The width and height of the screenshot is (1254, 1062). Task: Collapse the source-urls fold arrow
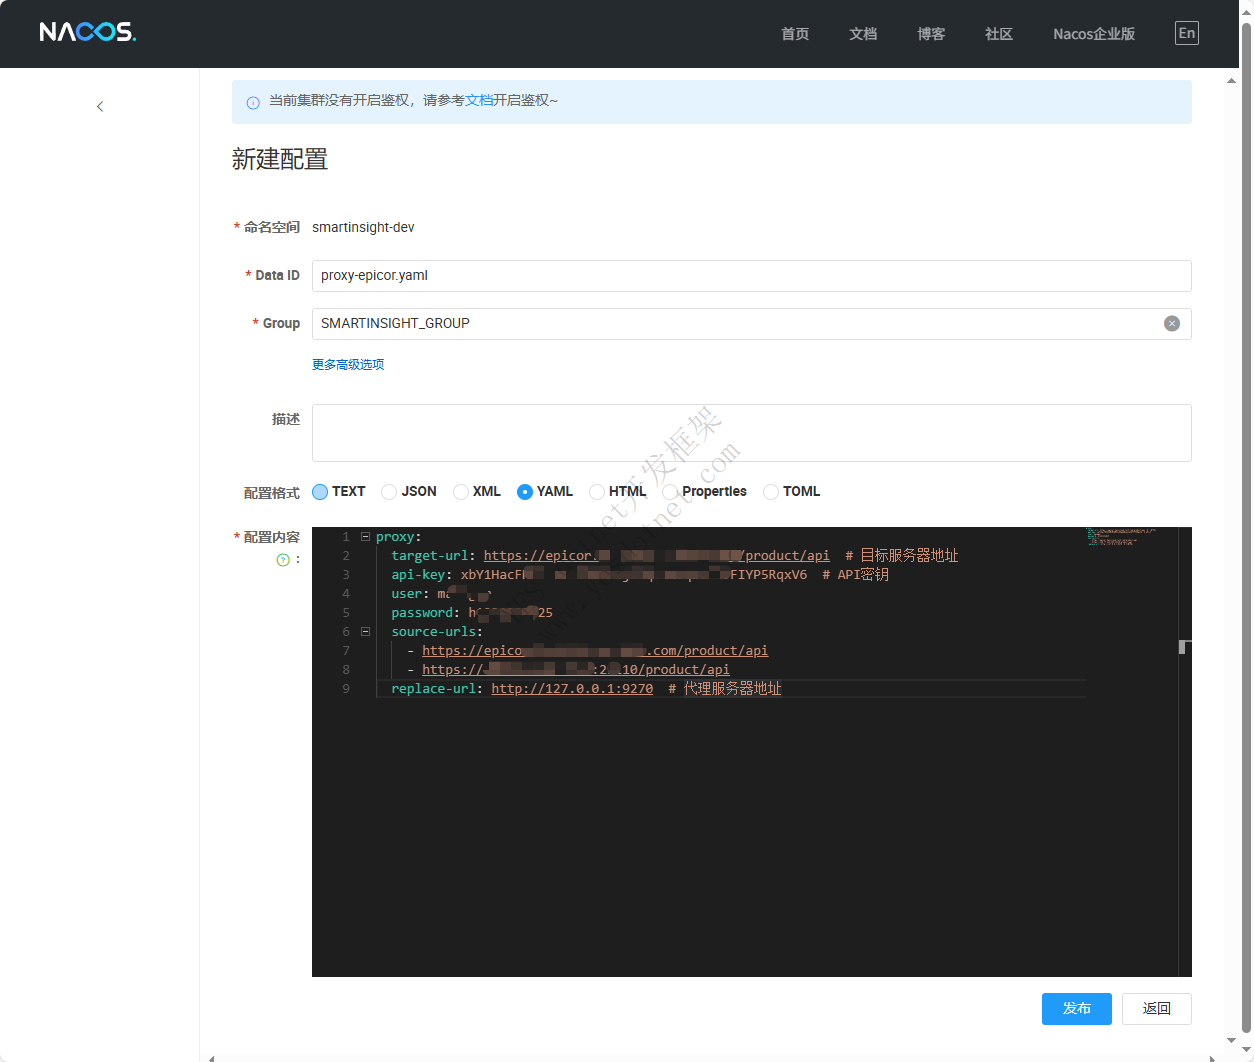[365, 632]
